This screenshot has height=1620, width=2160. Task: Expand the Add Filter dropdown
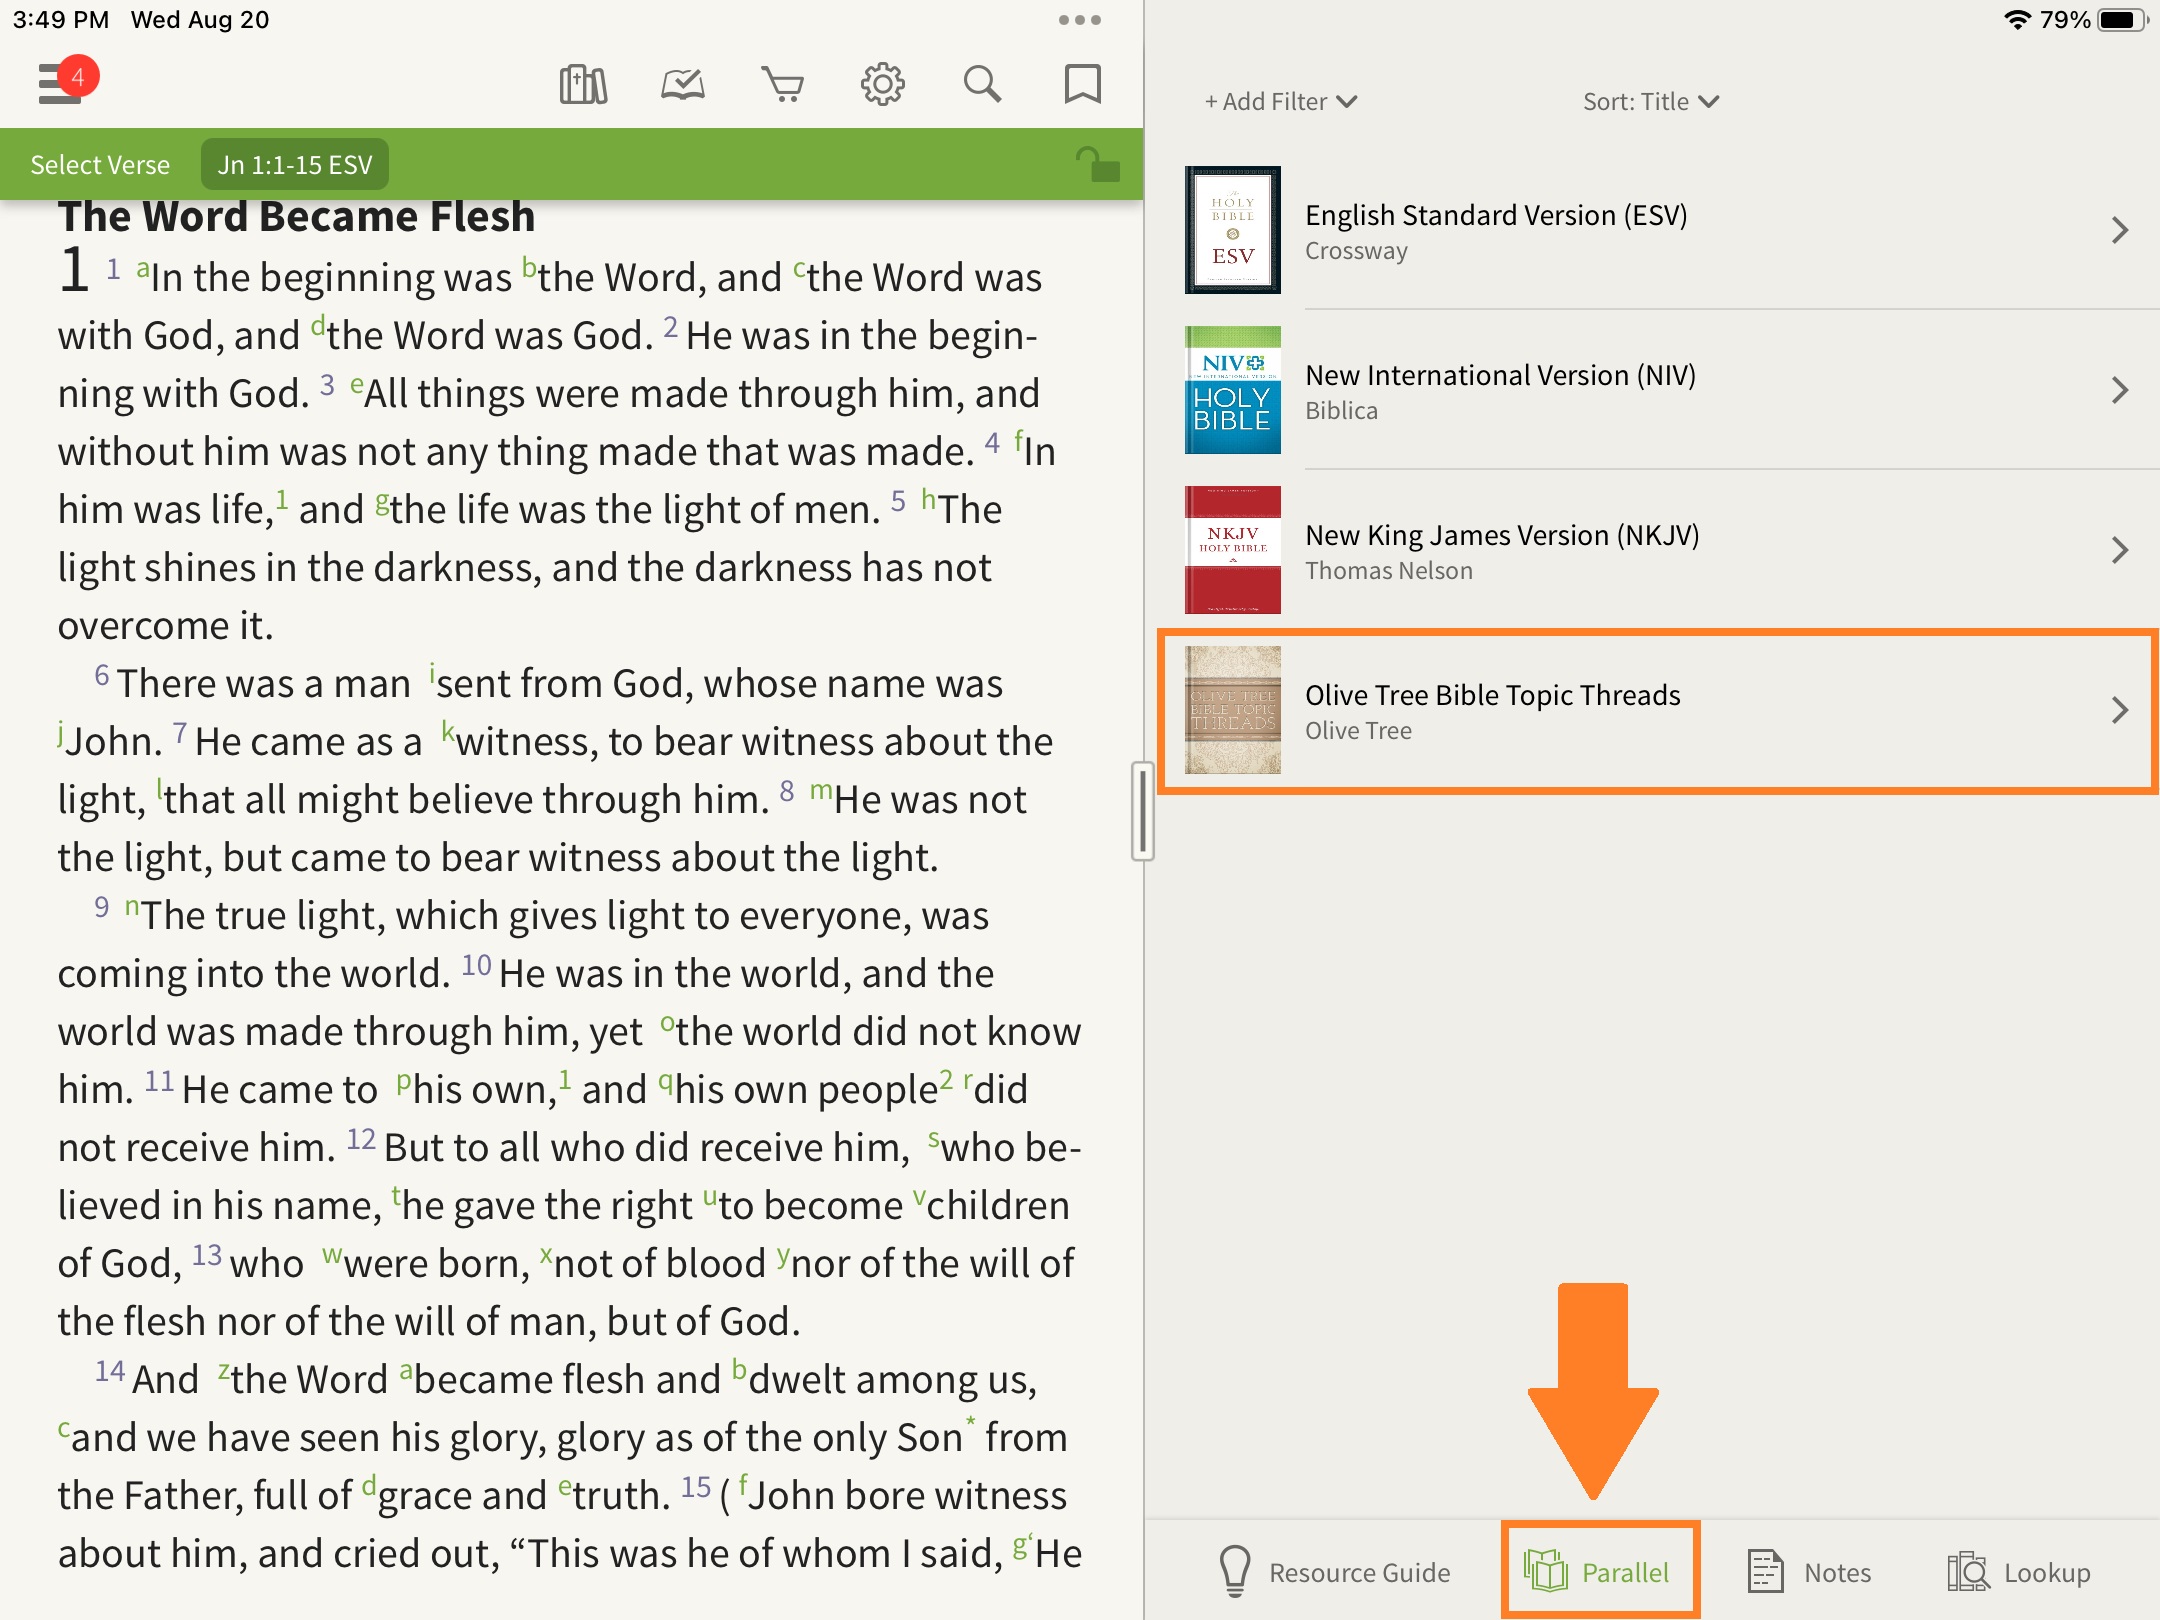click(x=1280, y=101)
